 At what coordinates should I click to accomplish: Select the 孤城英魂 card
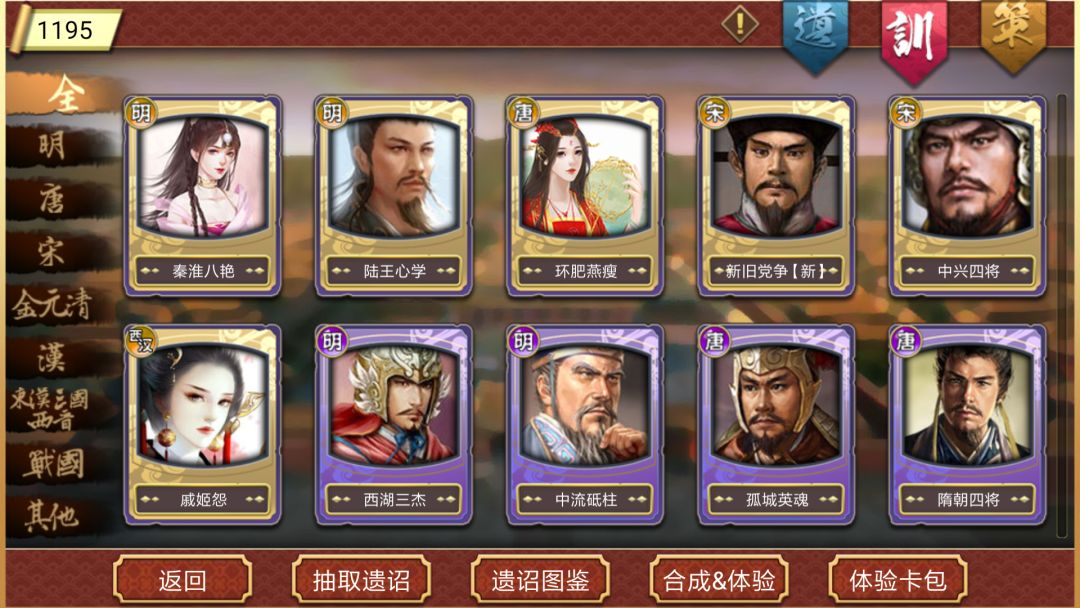(777, 425)
